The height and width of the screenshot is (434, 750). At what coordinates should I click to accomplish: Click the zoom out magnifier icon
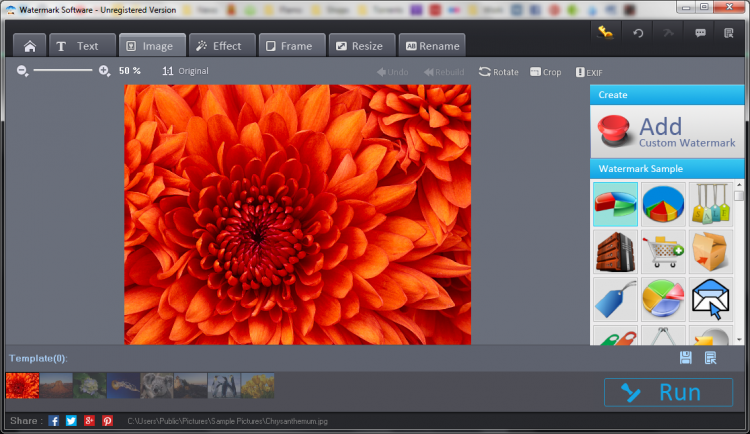pos(22,71)
